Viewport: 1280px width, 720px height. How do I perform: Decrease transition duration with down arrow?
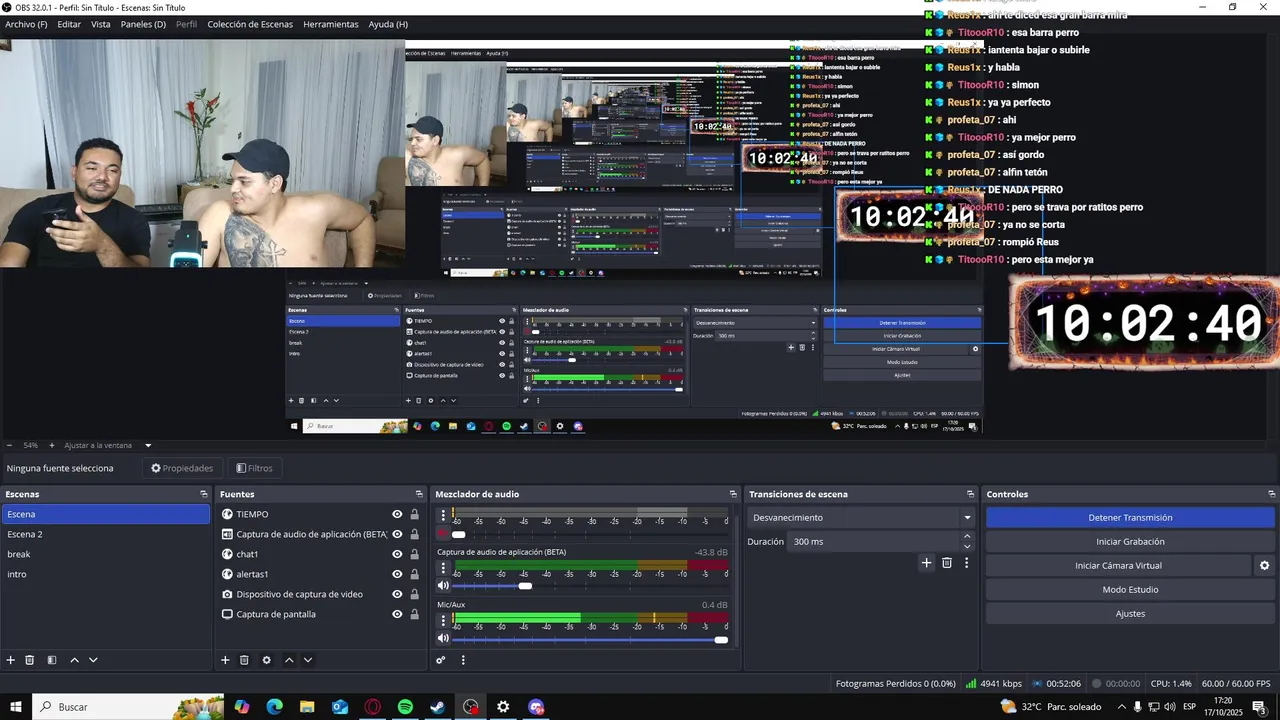966,547
